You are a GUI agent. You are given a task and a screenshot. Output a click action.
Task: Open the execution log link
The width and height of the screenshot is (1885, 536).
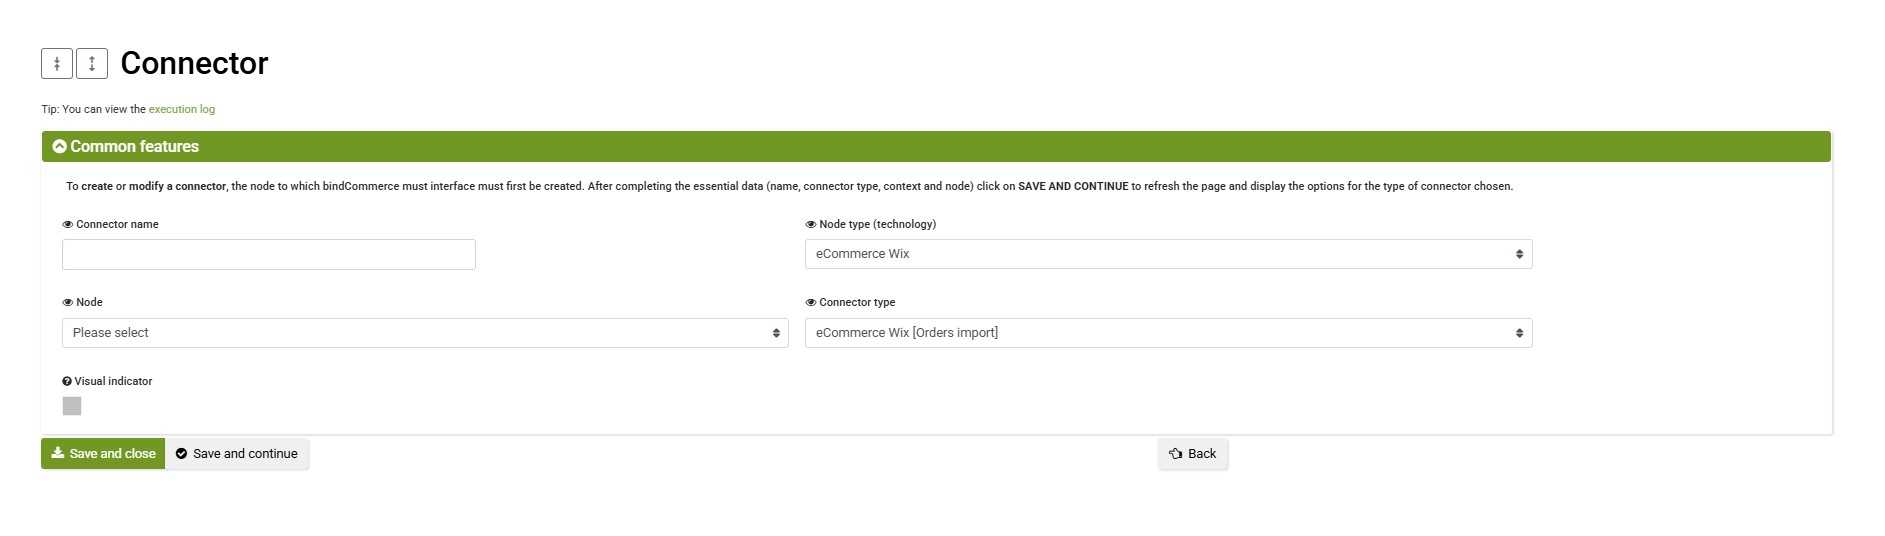(182, 109)
